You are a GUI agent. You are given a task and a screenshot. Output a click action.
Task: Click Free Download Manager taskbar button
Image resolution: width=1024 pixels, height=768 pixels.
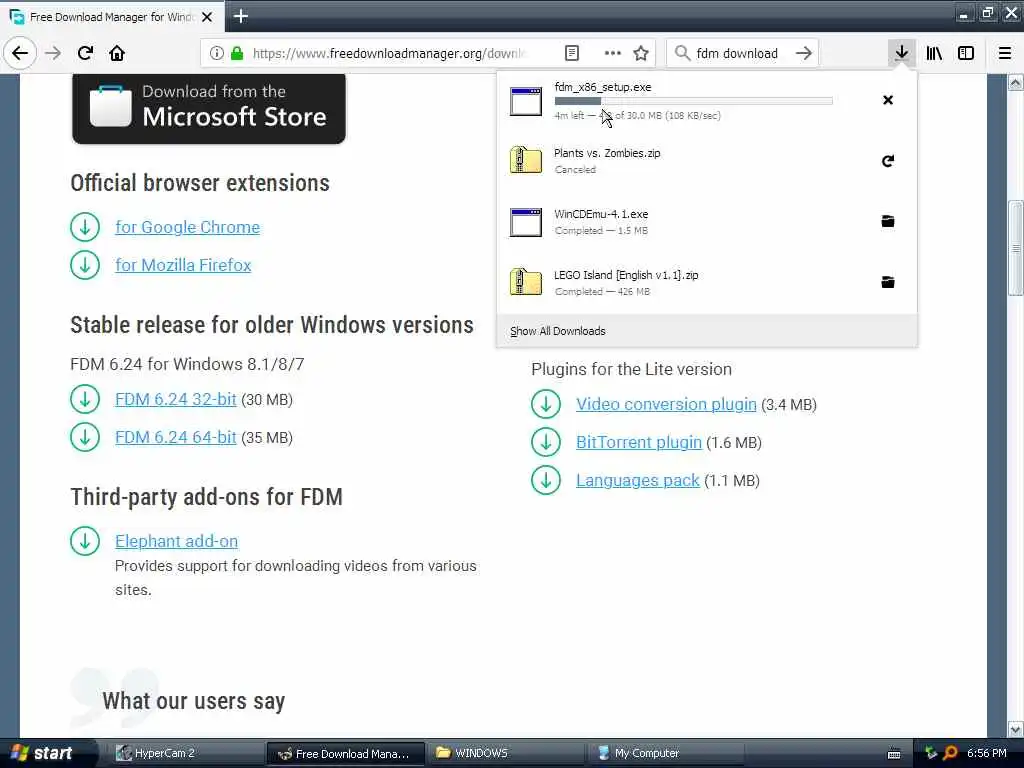click(346, 754)
